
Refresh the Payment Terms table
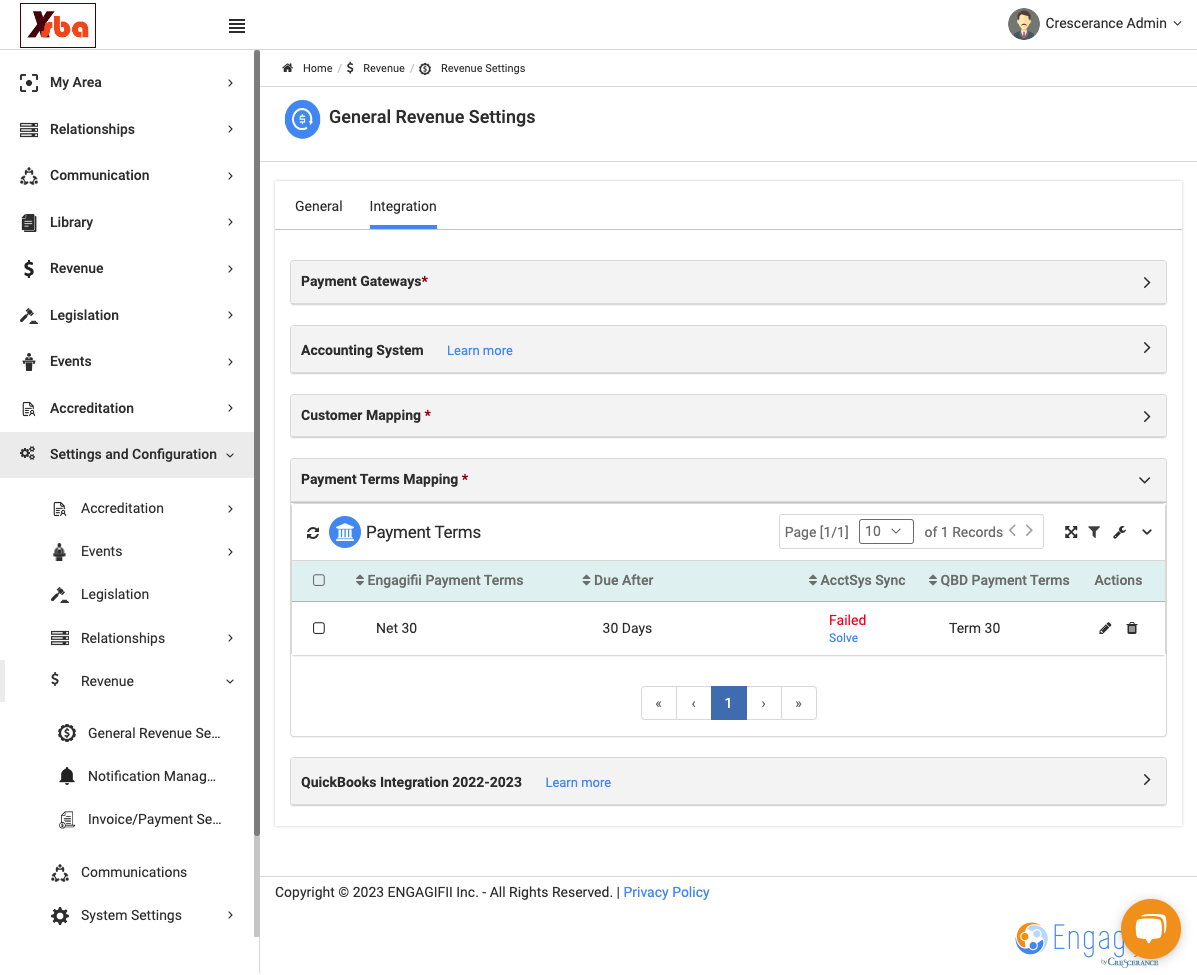tap(313, 533)
